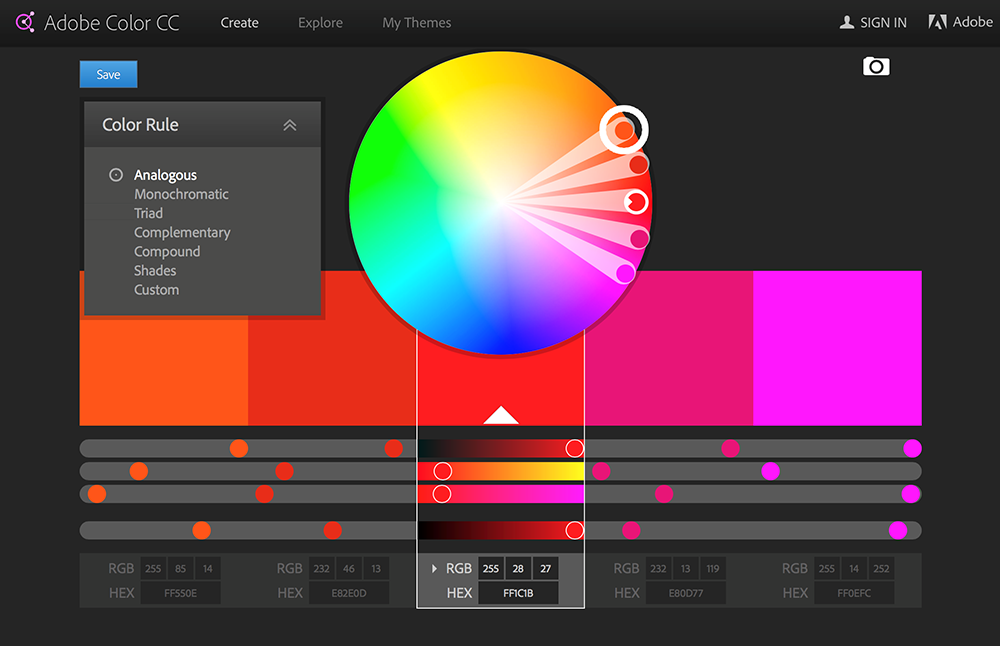Collapse the Color Rule panel
Viewport: 1000px width, 646px height.
coord(289,124)
